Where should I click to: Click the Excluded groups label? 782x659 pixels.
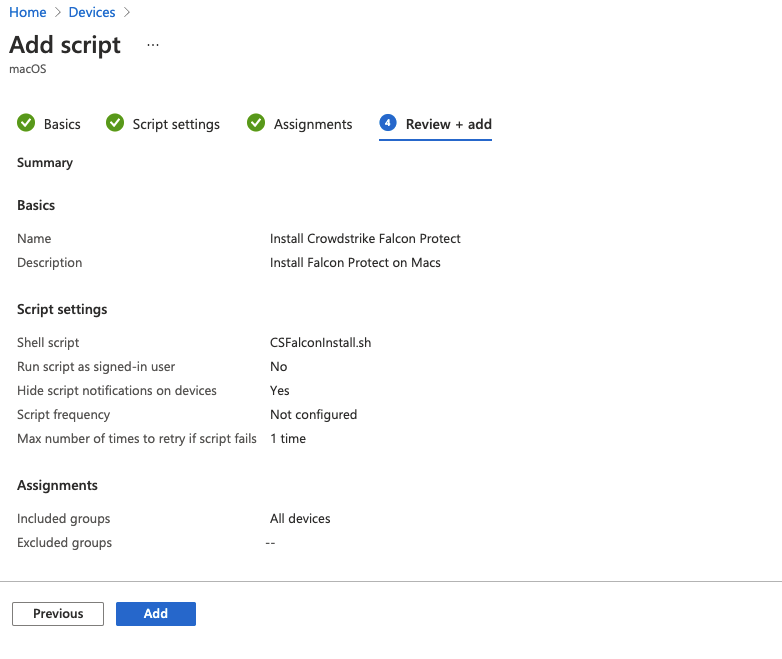[64, 543]
